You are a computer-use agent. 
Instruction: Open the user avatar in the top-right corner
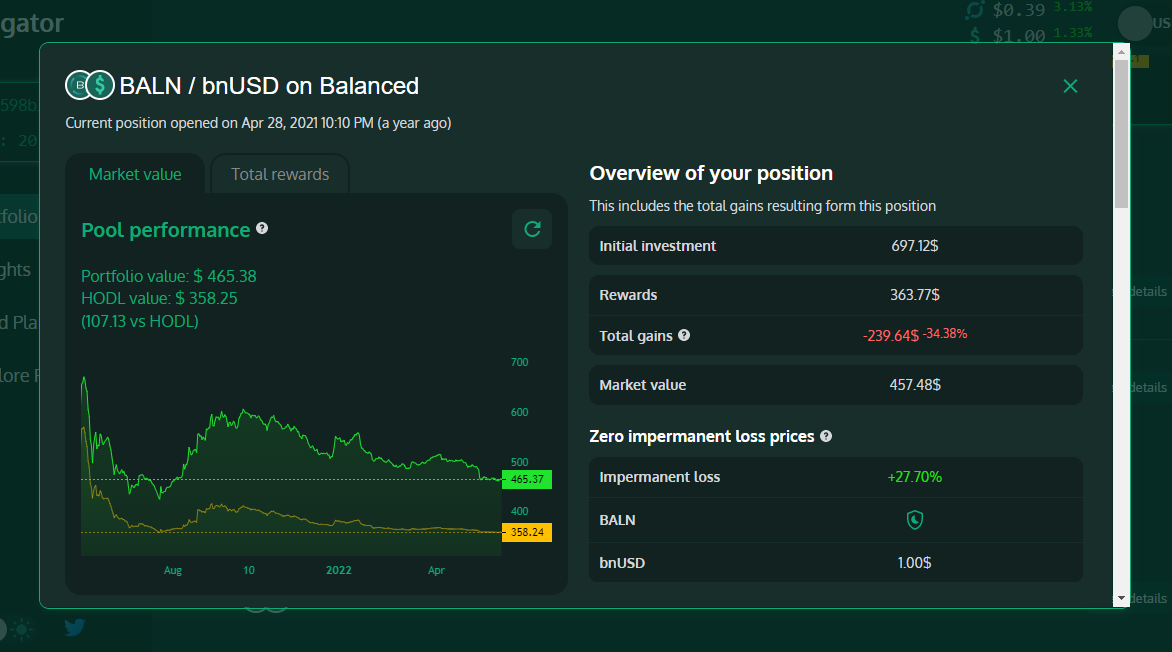tap(1135, 22)
